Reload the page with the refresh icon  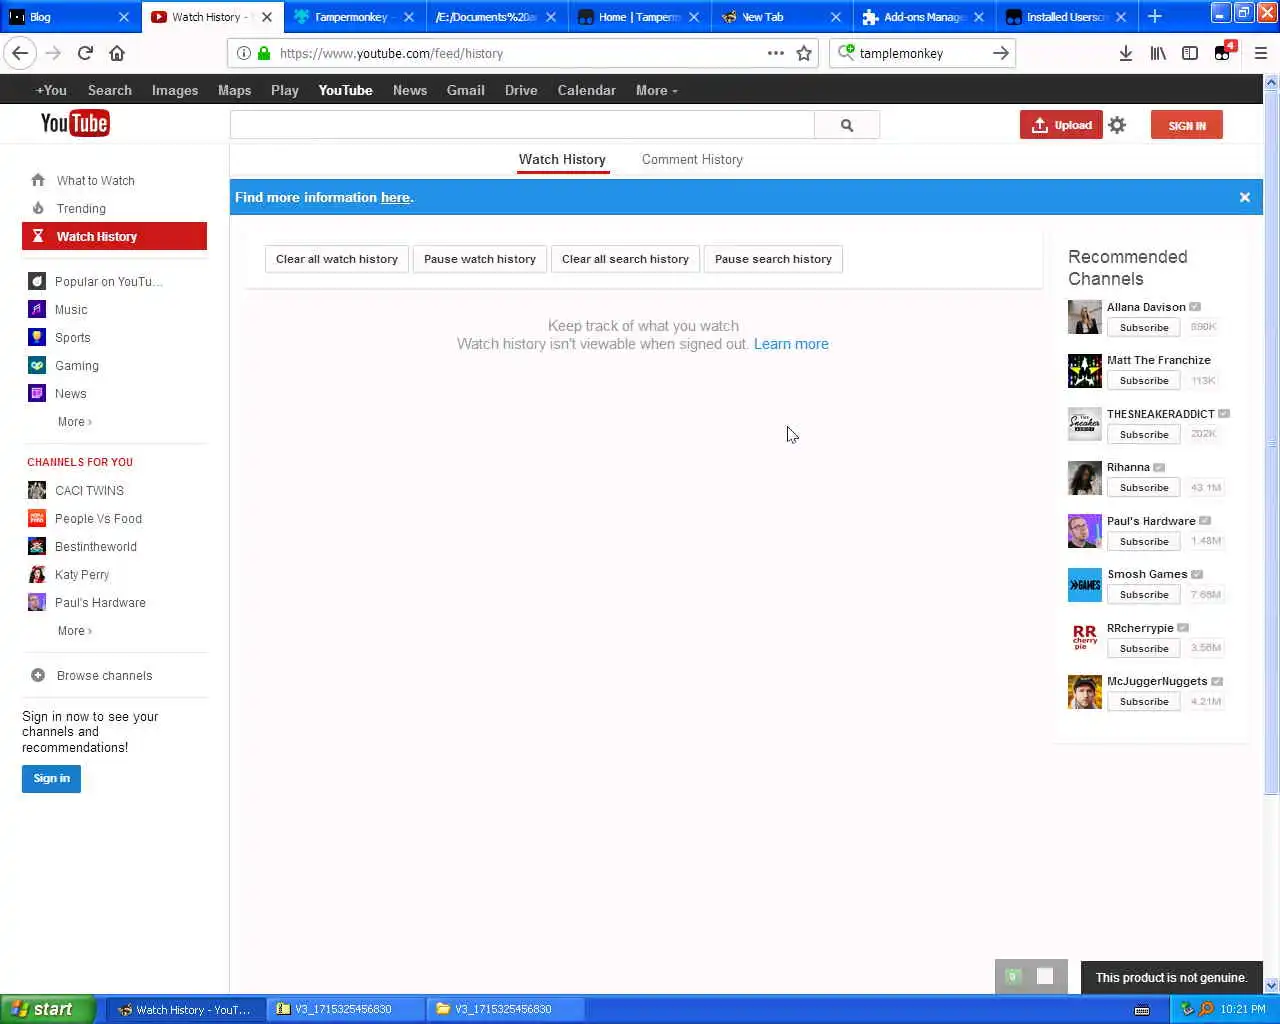pos(85,53)
